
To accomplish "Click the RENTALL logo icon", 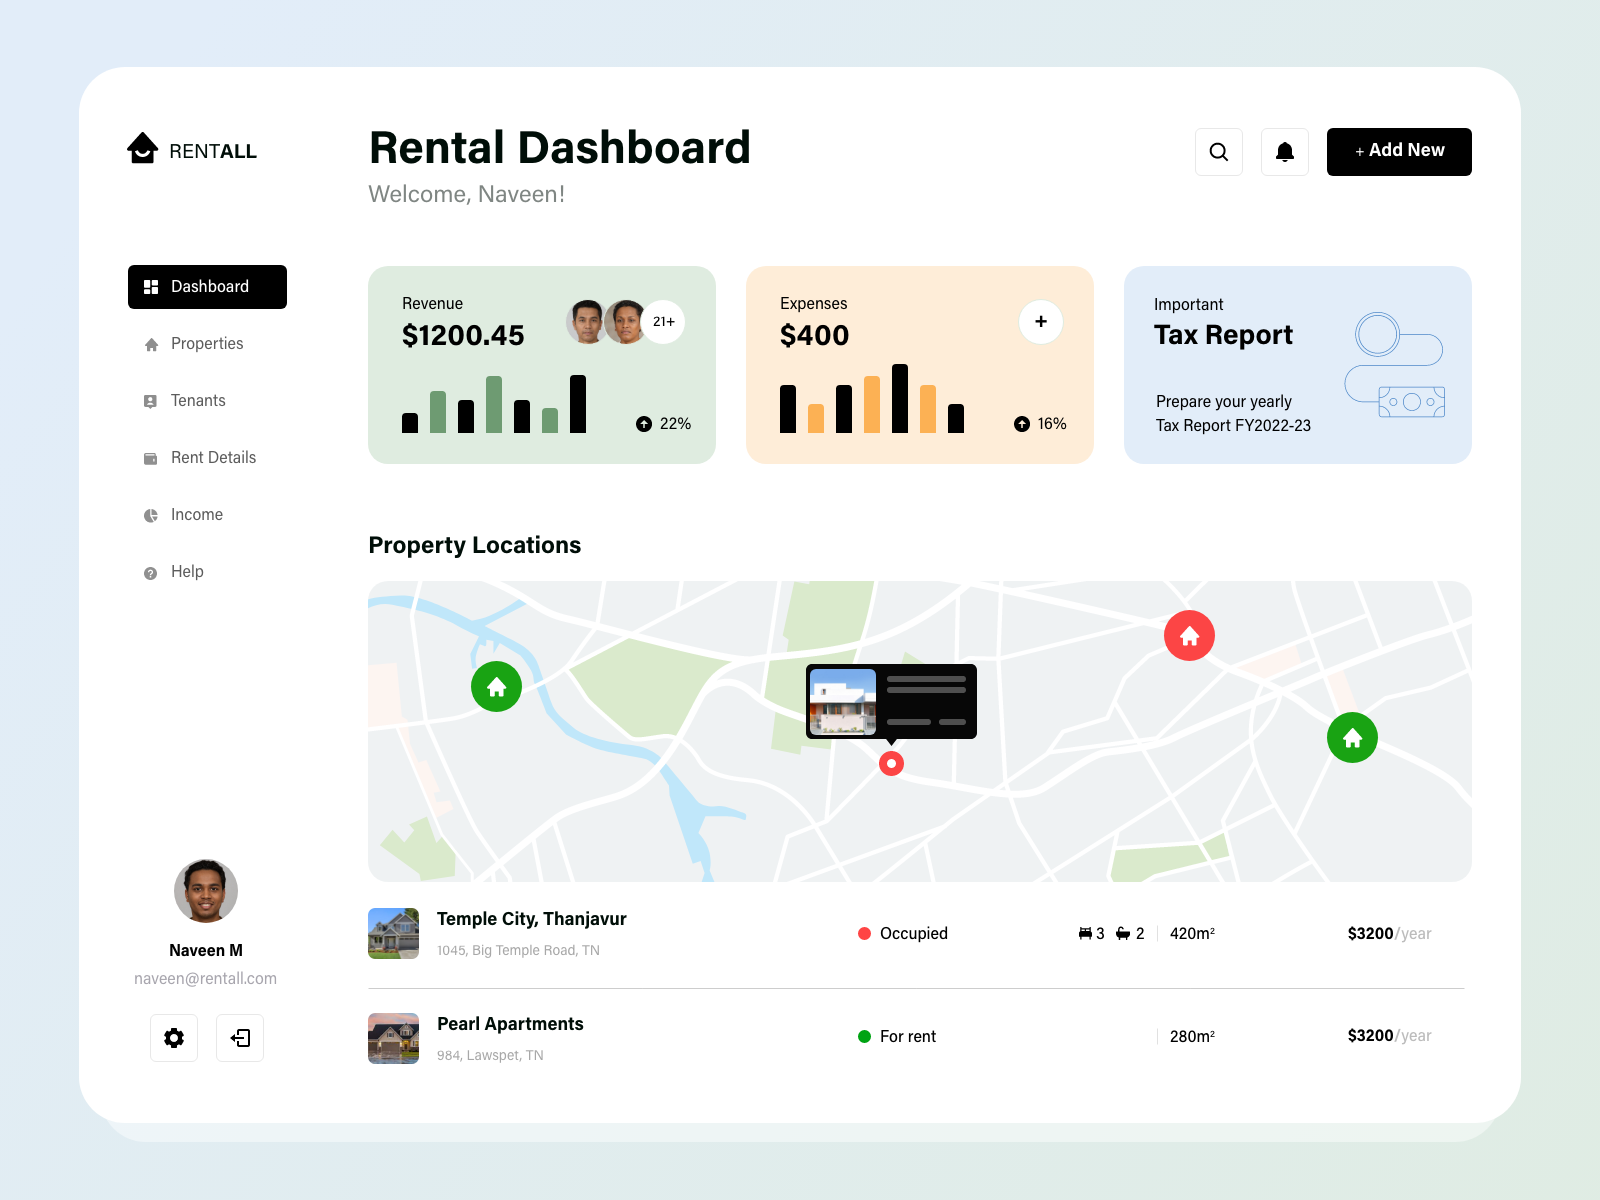I will pos(143,149).
